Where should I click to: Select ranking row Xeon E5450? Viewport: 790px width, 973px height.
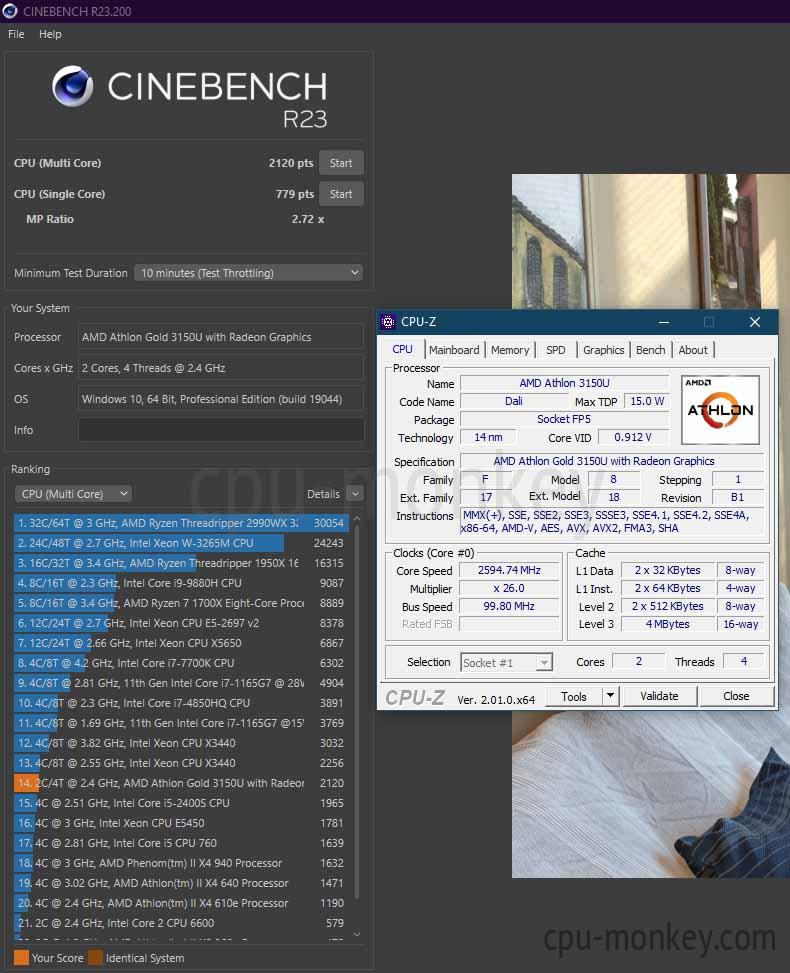[181, 823]
